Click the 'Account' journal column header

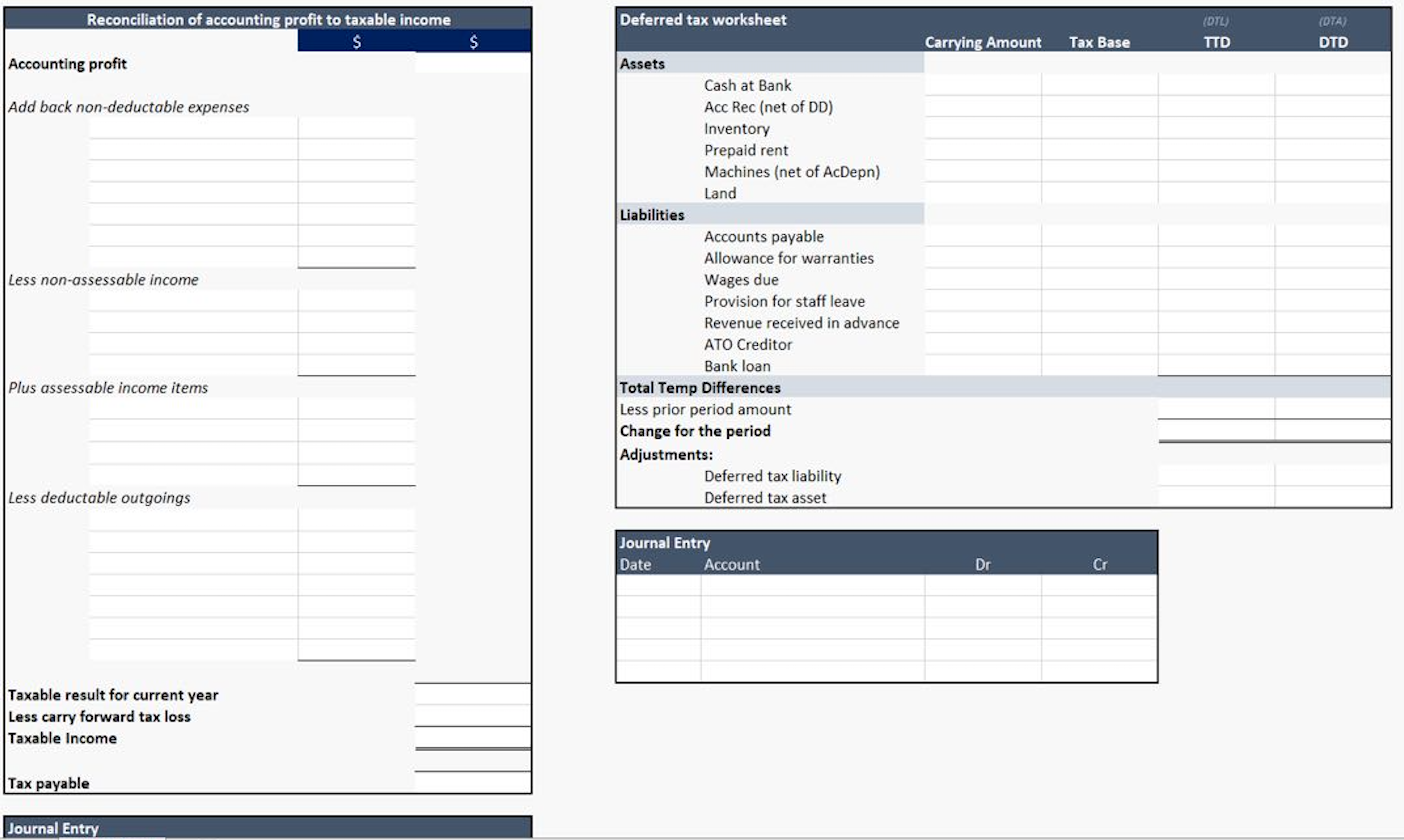click(732, 565)
